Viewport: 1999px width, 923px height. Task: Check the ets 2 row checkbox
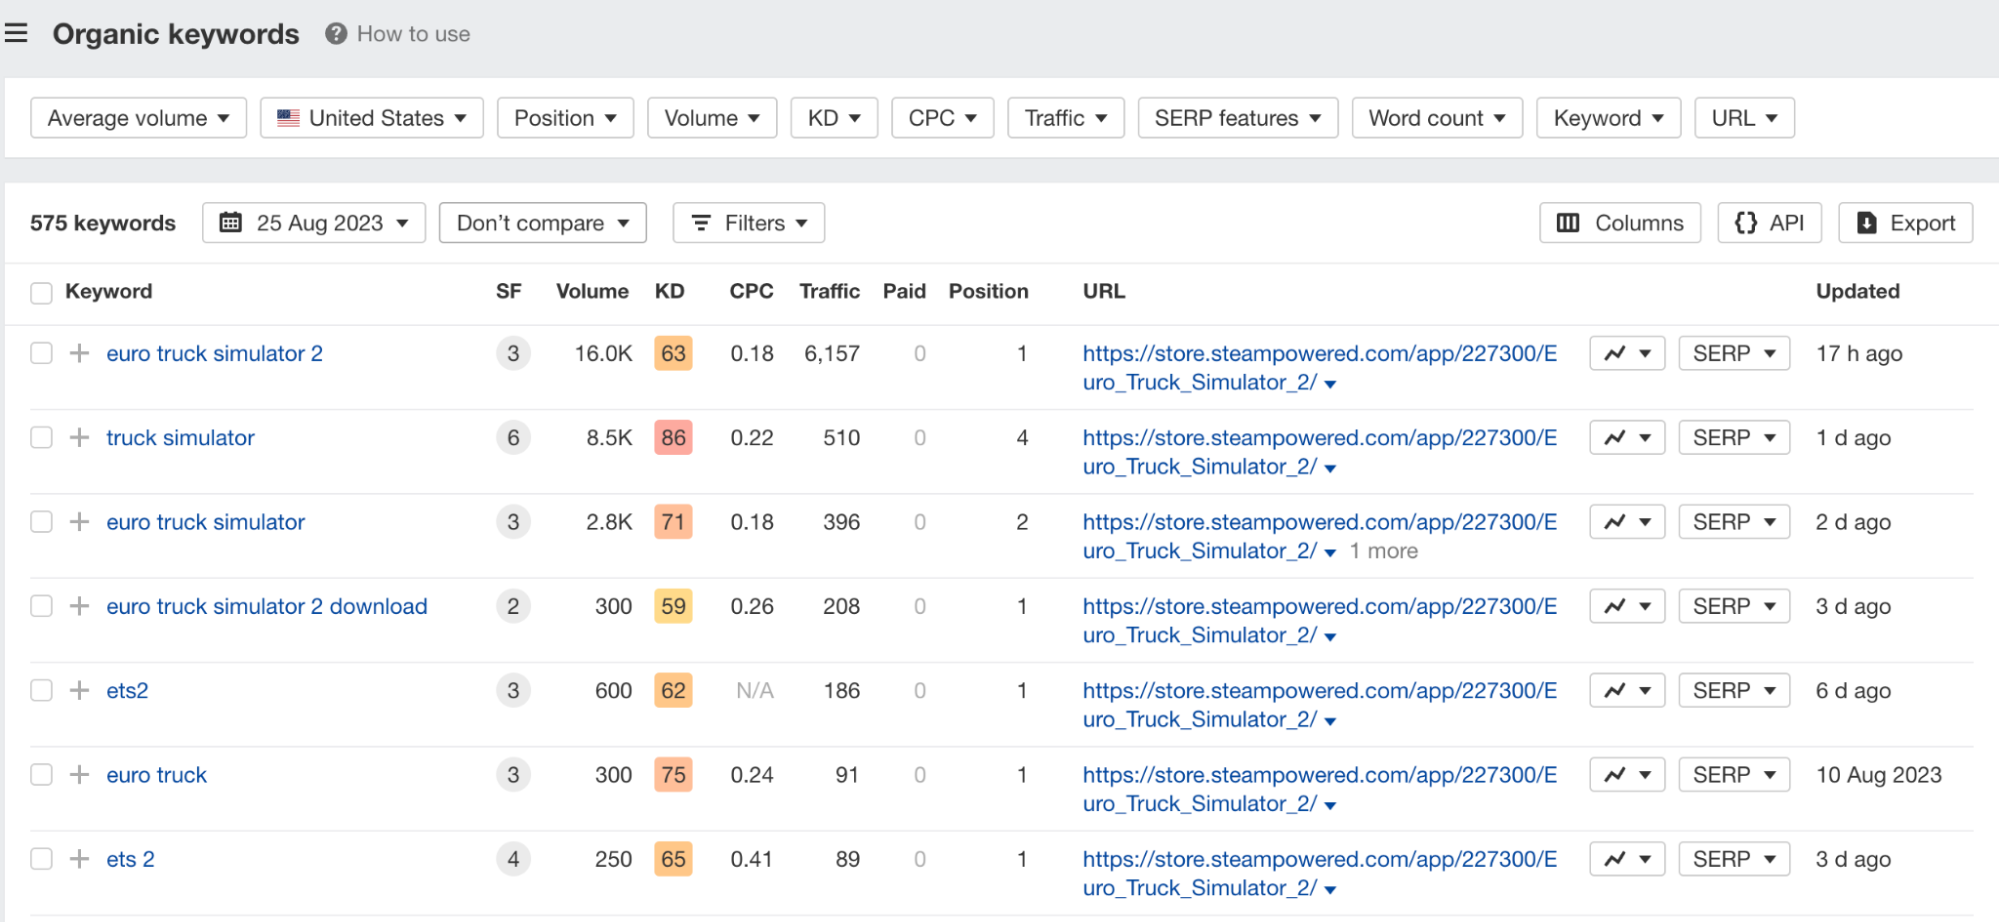coord(41,859)
